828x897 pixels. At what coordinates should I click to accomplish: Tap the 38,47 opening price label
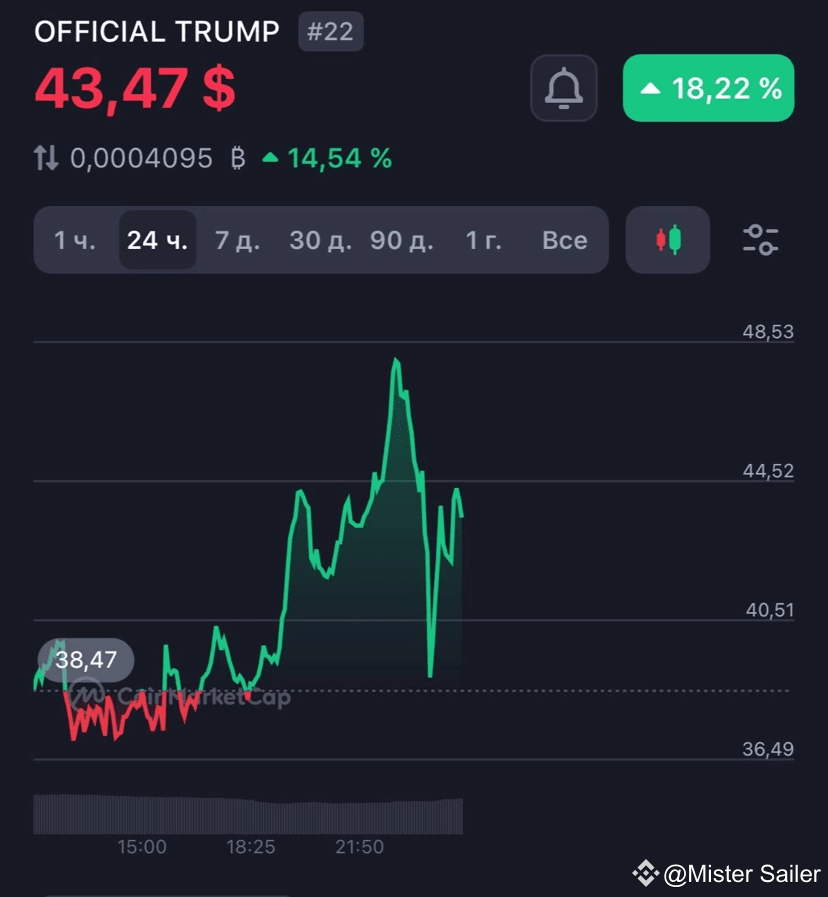click(86, 660)
